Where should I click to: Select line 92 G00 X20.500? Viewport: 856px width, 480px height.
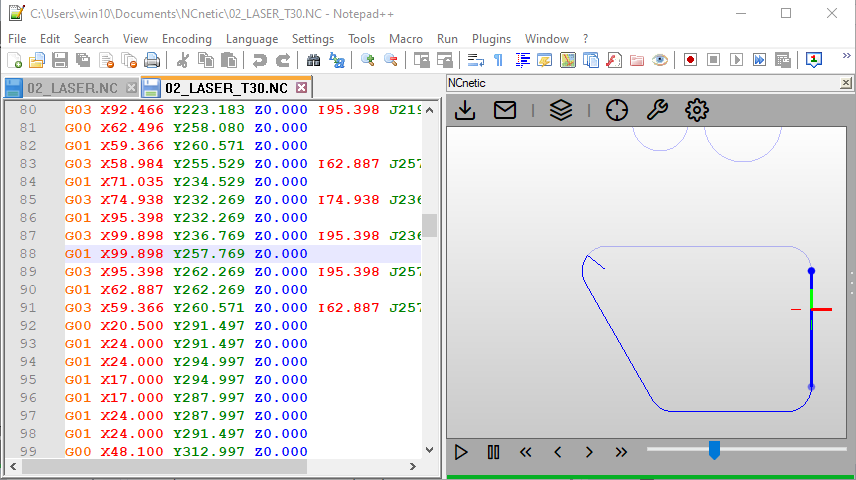(186, 326)
